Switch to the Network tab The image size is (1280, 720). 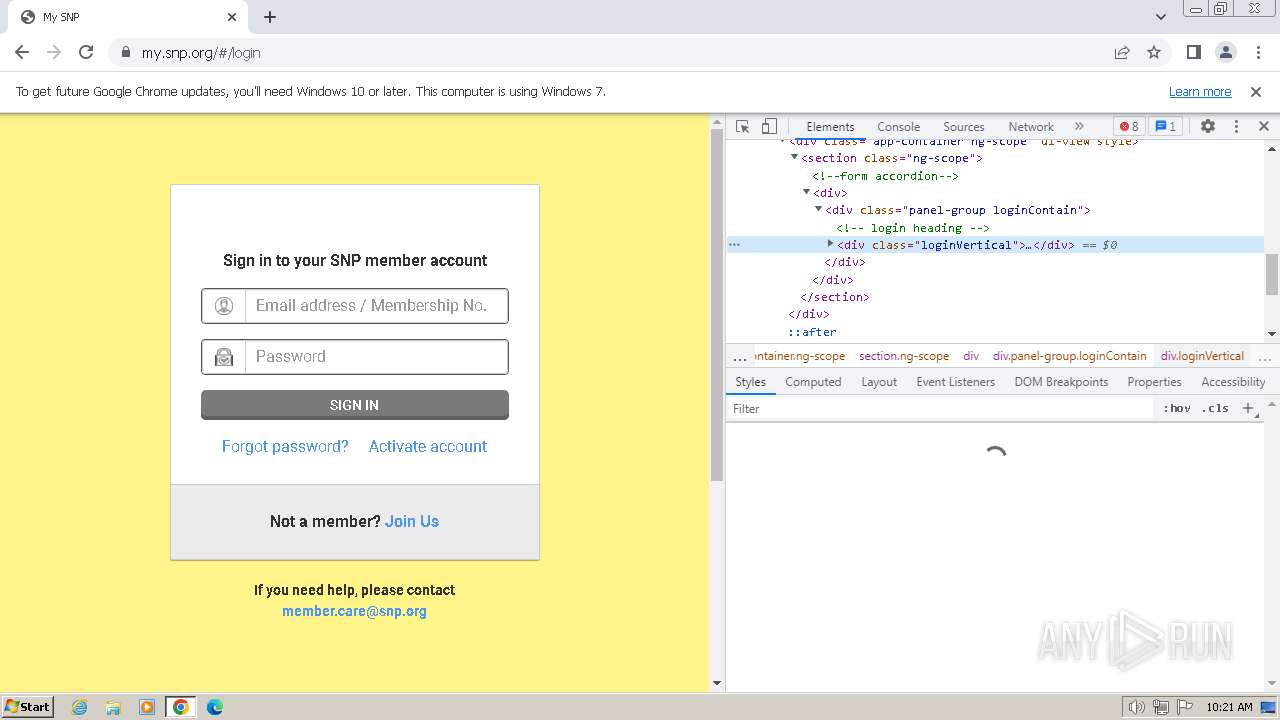click(1031, 127)
